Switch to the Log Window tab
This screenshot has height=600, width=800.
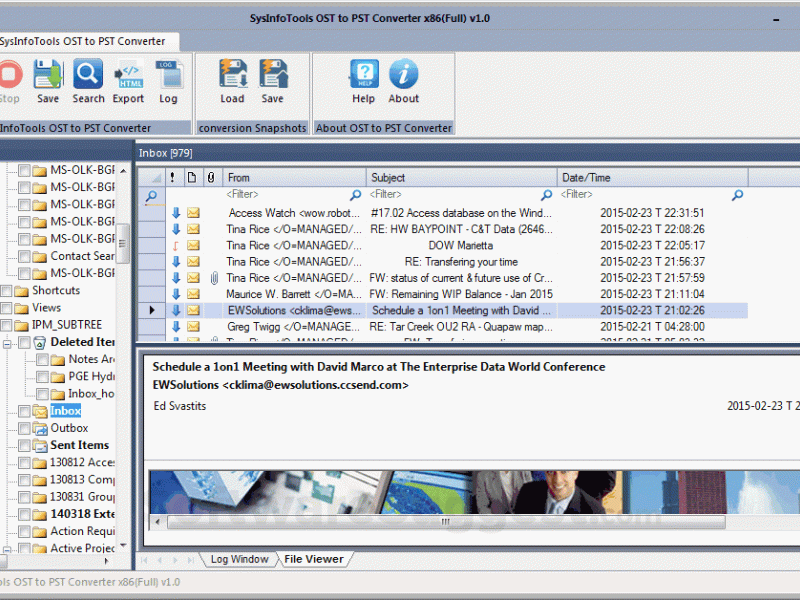click(239, 559)
